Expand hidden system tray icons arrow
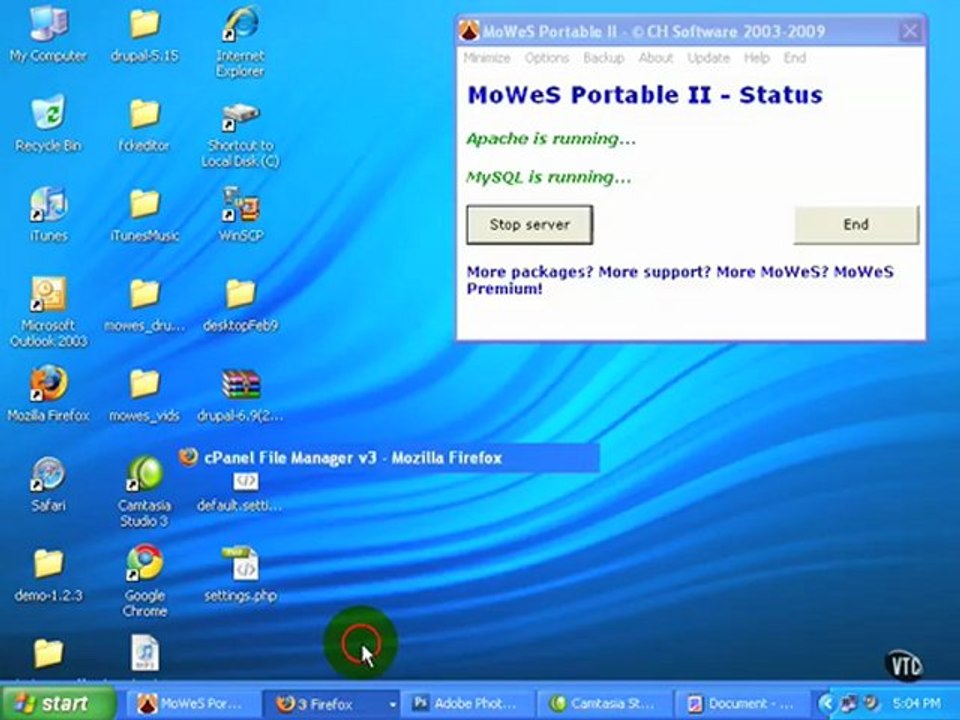 pos(827,703)
